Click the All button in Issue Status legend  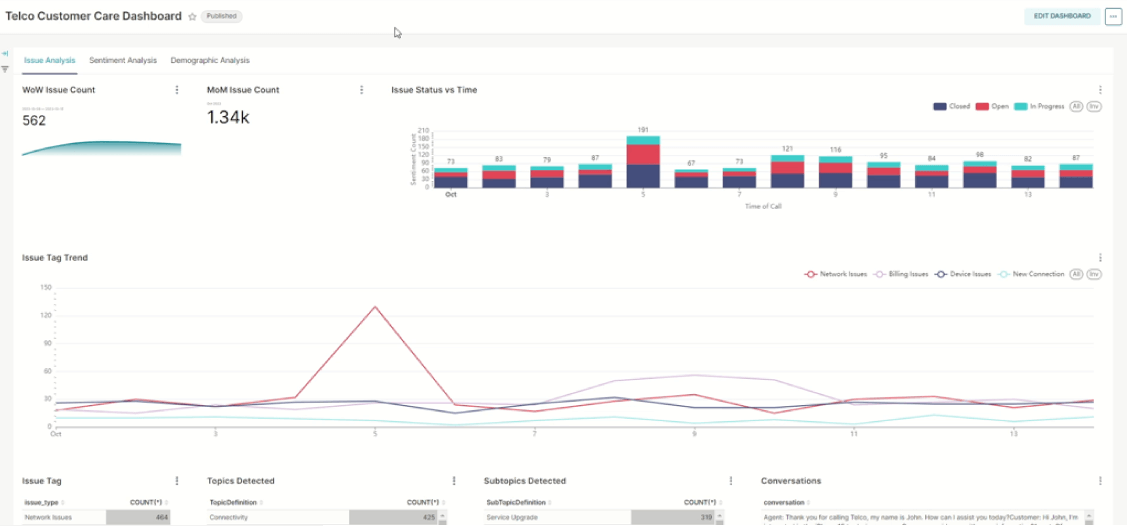click(x=1076, y=106)
